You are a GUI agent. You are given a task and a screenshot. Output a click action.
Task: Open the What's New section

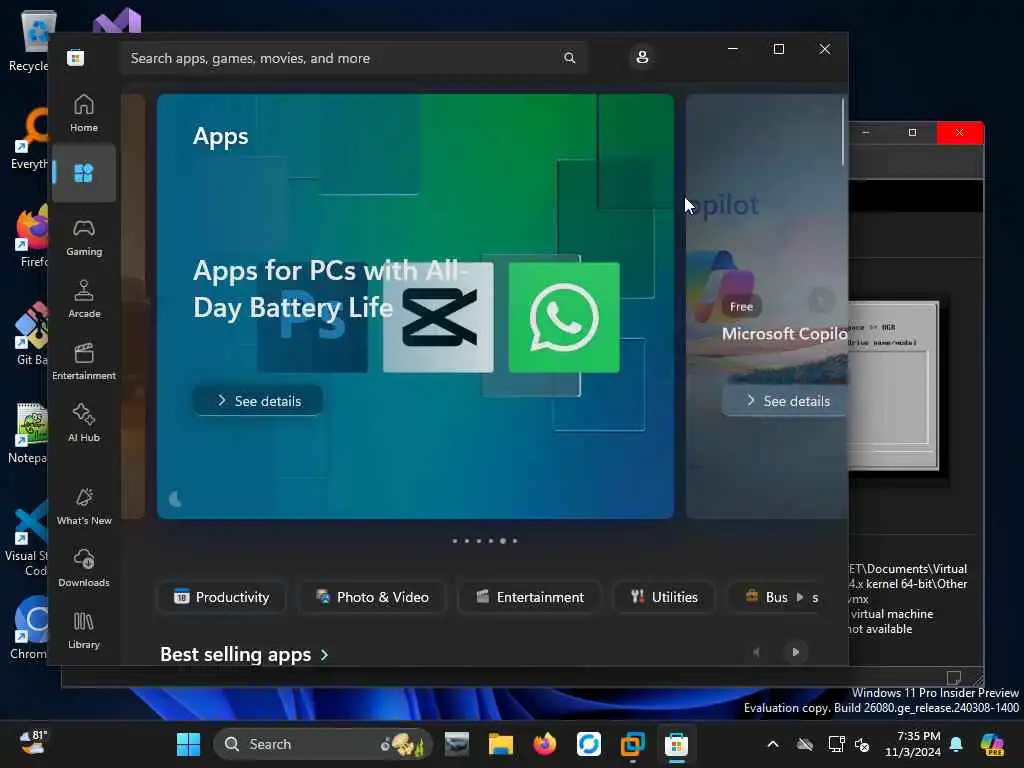pyautogui.click(x=84, y=506)
